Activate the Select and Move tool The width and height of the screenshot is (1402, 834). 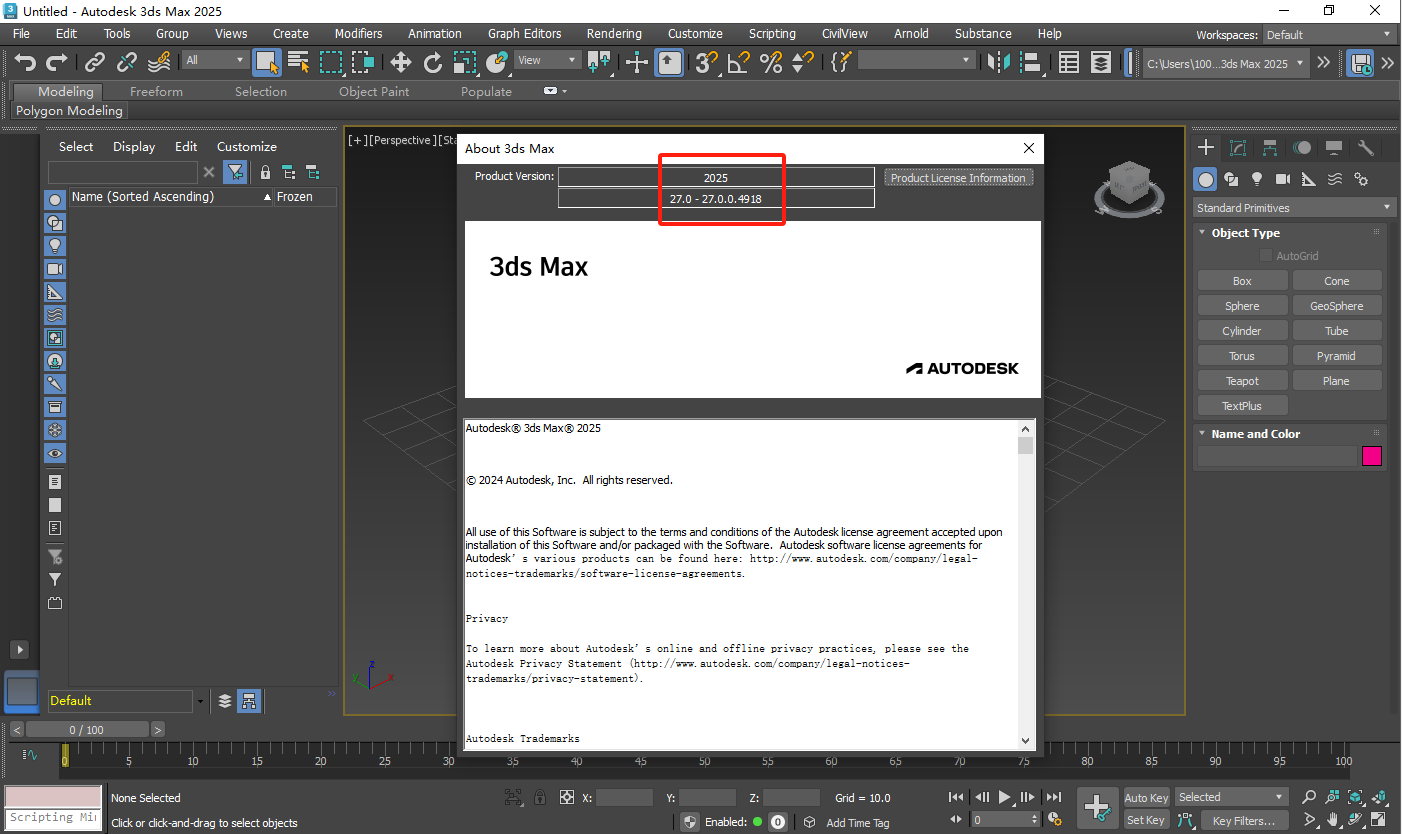[401, 62]
